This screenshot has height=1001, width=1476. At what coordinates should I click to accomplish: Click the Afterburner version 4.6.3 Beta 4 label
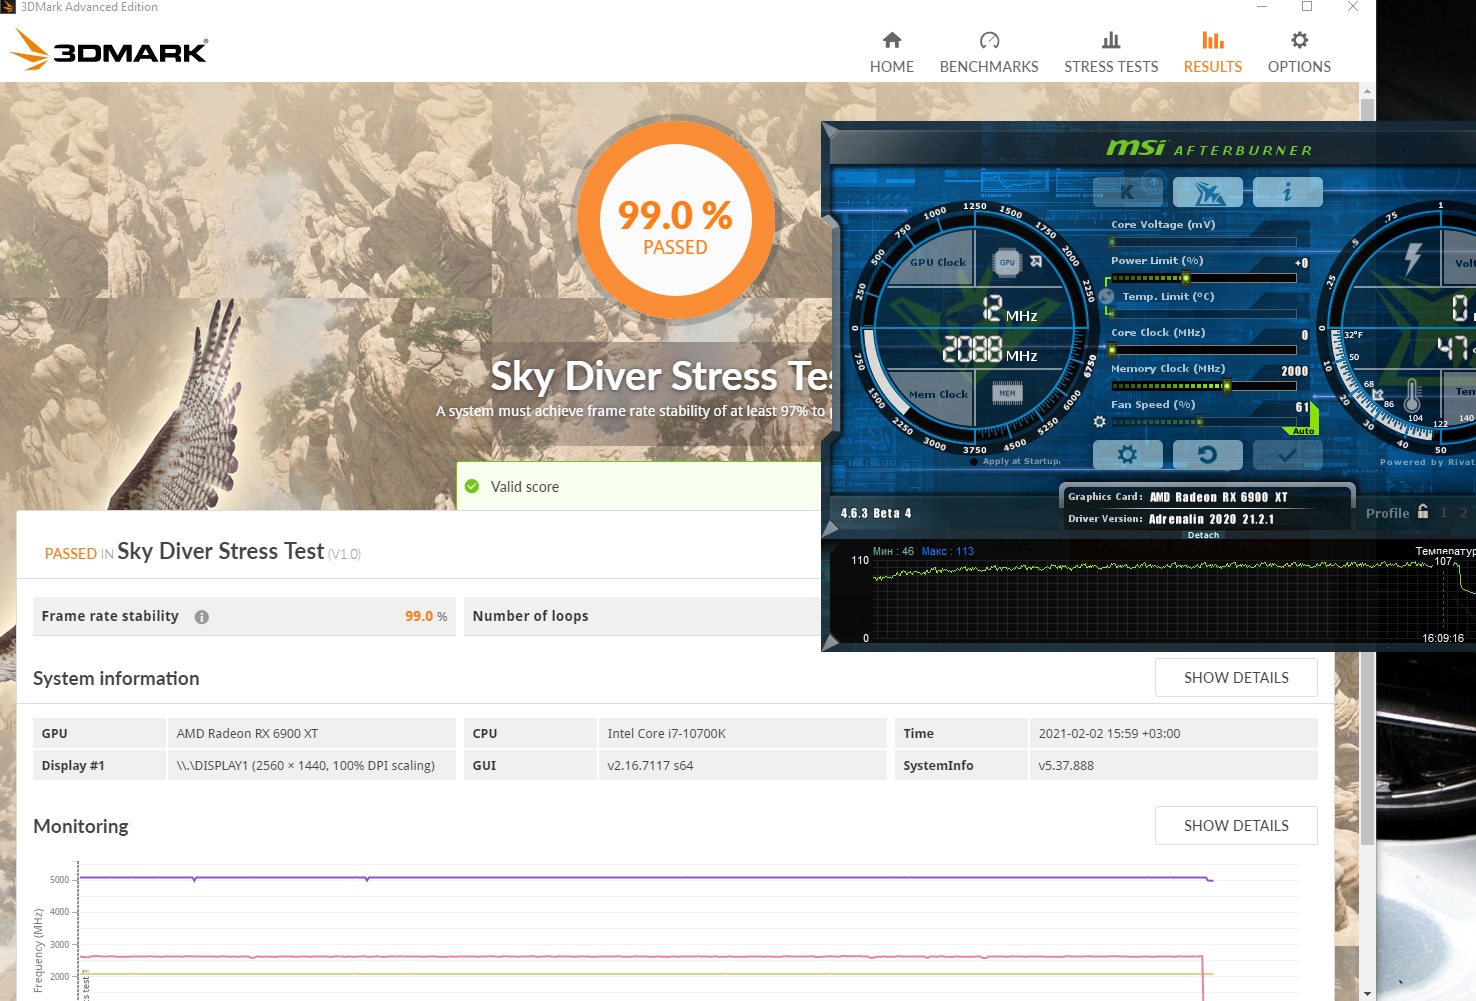click(876, 513)
